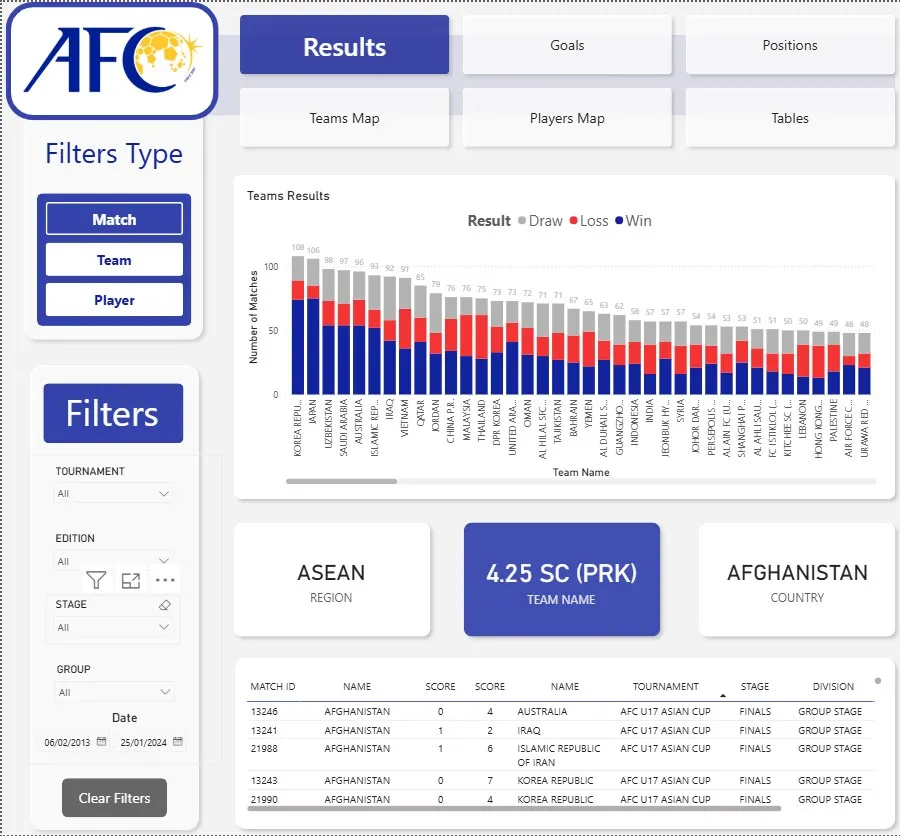
Task: Switch to the Goals page
Action: tap(567, 45)
